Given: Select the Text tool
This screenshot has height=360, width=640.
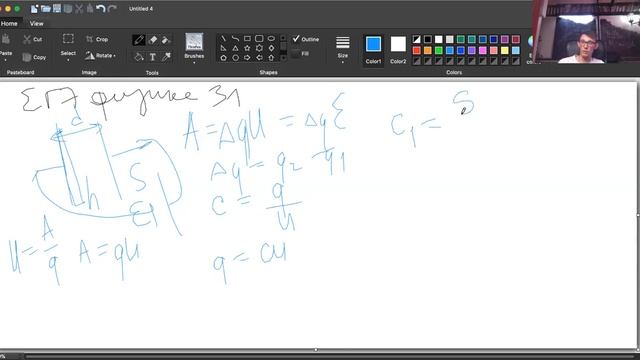Looking at the screenshot, I should [153, 57].
